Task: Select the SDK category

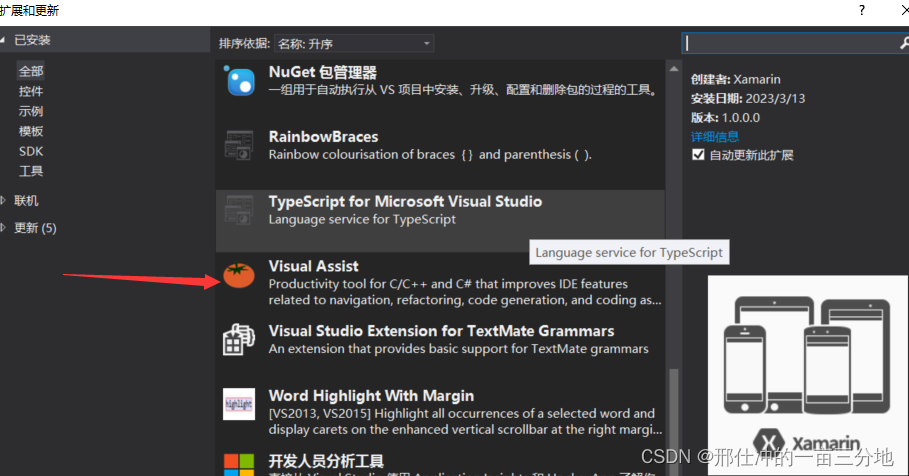Action: click(31, 151)
